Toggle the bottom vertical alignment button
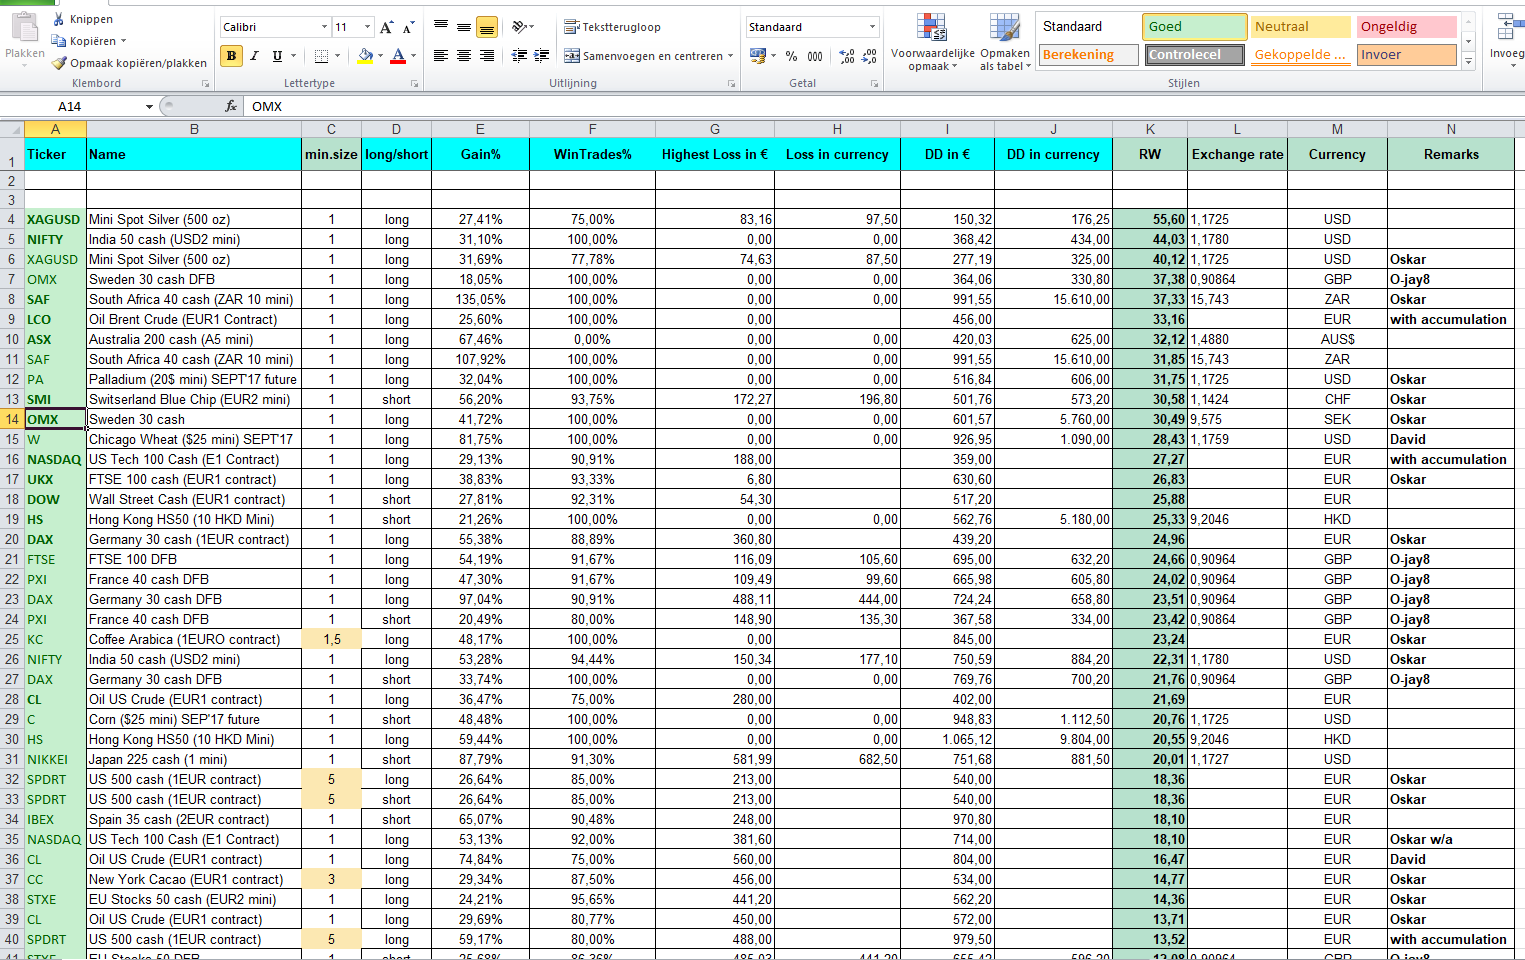Image resolution: width=1525 pixels, height=960 pixels. coord(487,27)
